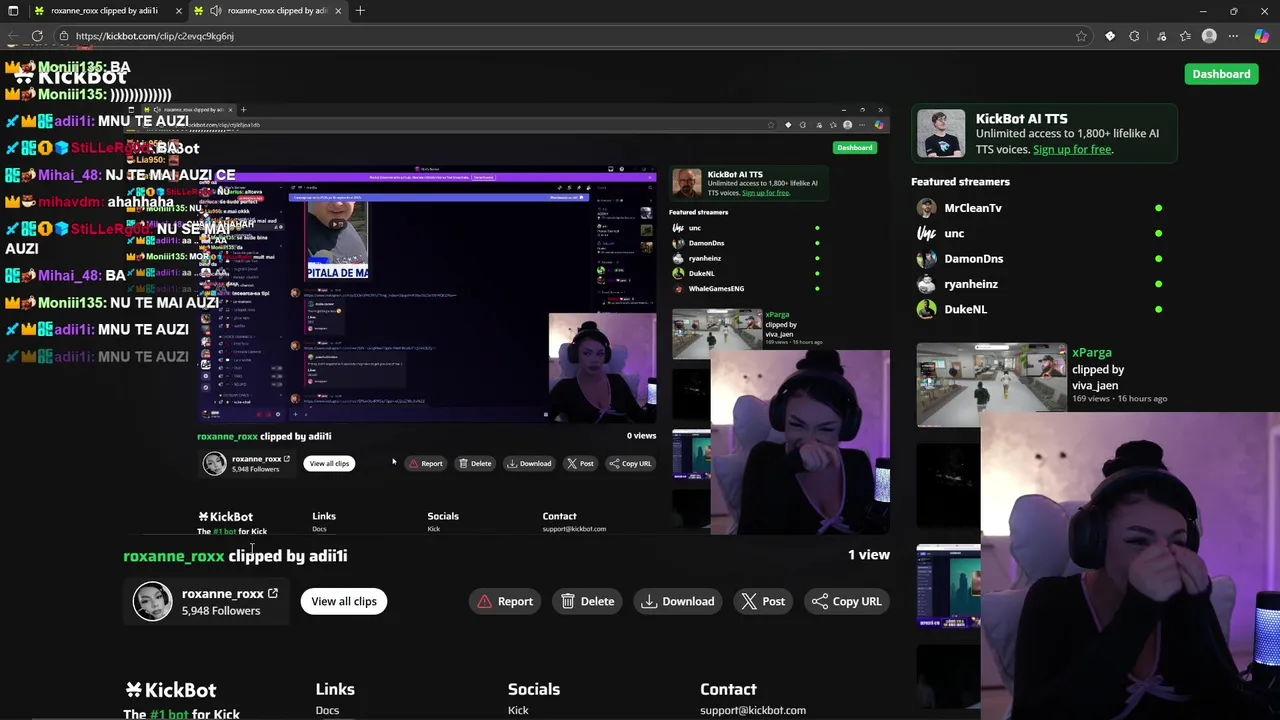Open featured streamer ryanheinz
This screenshot has width=1280, height=720.
[971, 284]
